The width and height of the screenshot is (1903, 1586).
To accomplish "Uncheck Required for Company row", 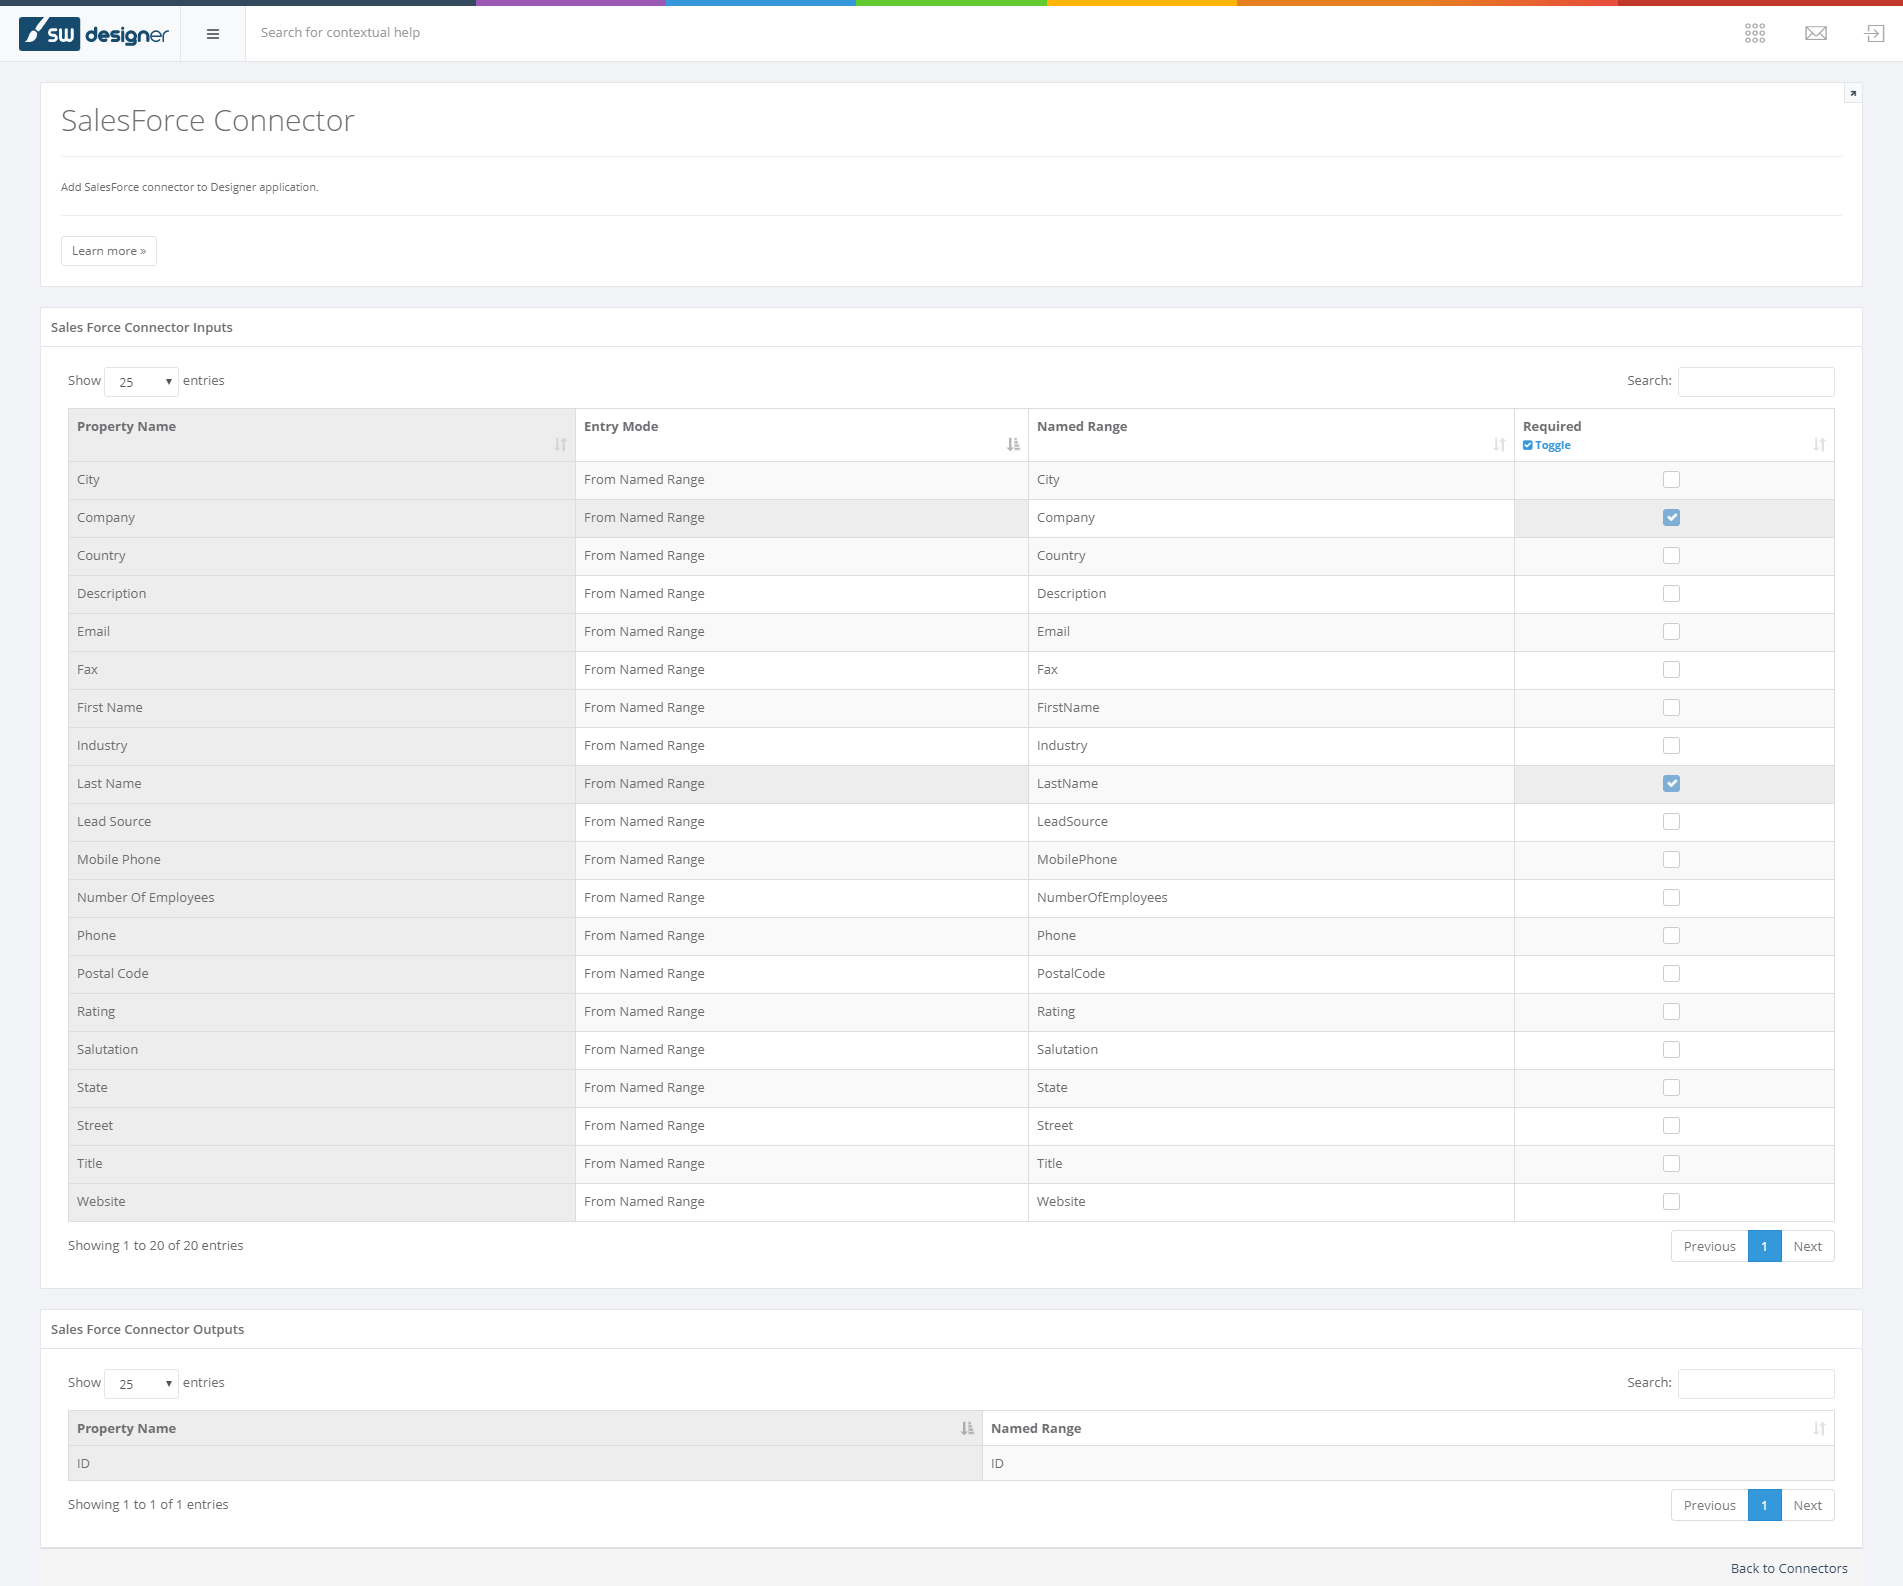I will click(1671, 518).
